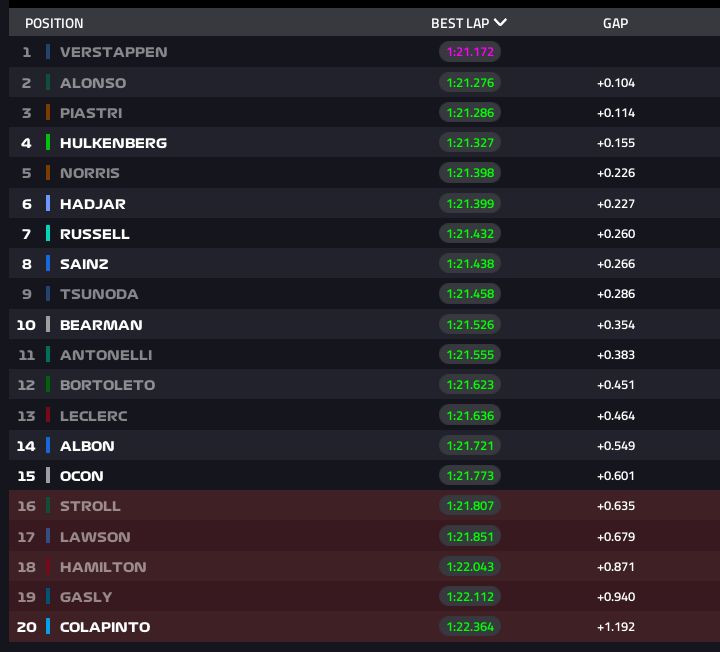Click Leclerc's 1:21.636 lap time badge
The height and width of the screenshot is (652, 720).
470,415
